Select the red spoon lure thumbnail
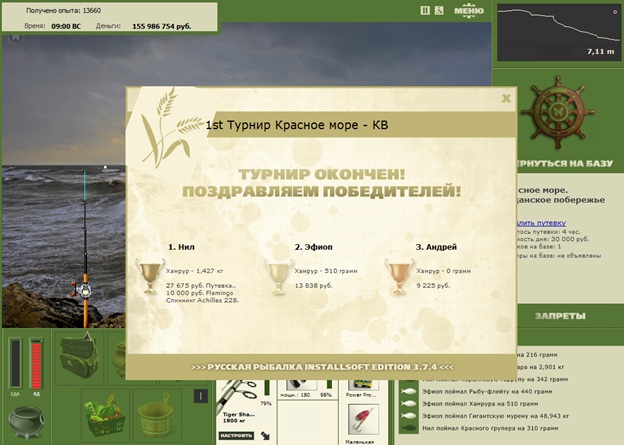The width and height of the screenshot is (624, 445). tap(363, 420)
